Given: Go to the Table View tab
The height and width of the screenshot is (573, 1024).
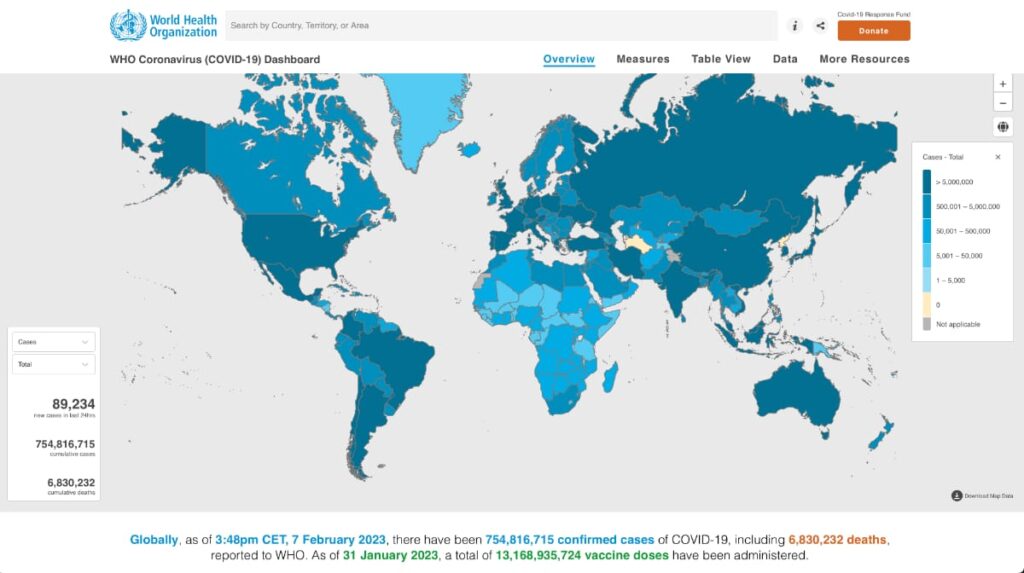Looking at the screenshot, I should (x=721, y=59).
